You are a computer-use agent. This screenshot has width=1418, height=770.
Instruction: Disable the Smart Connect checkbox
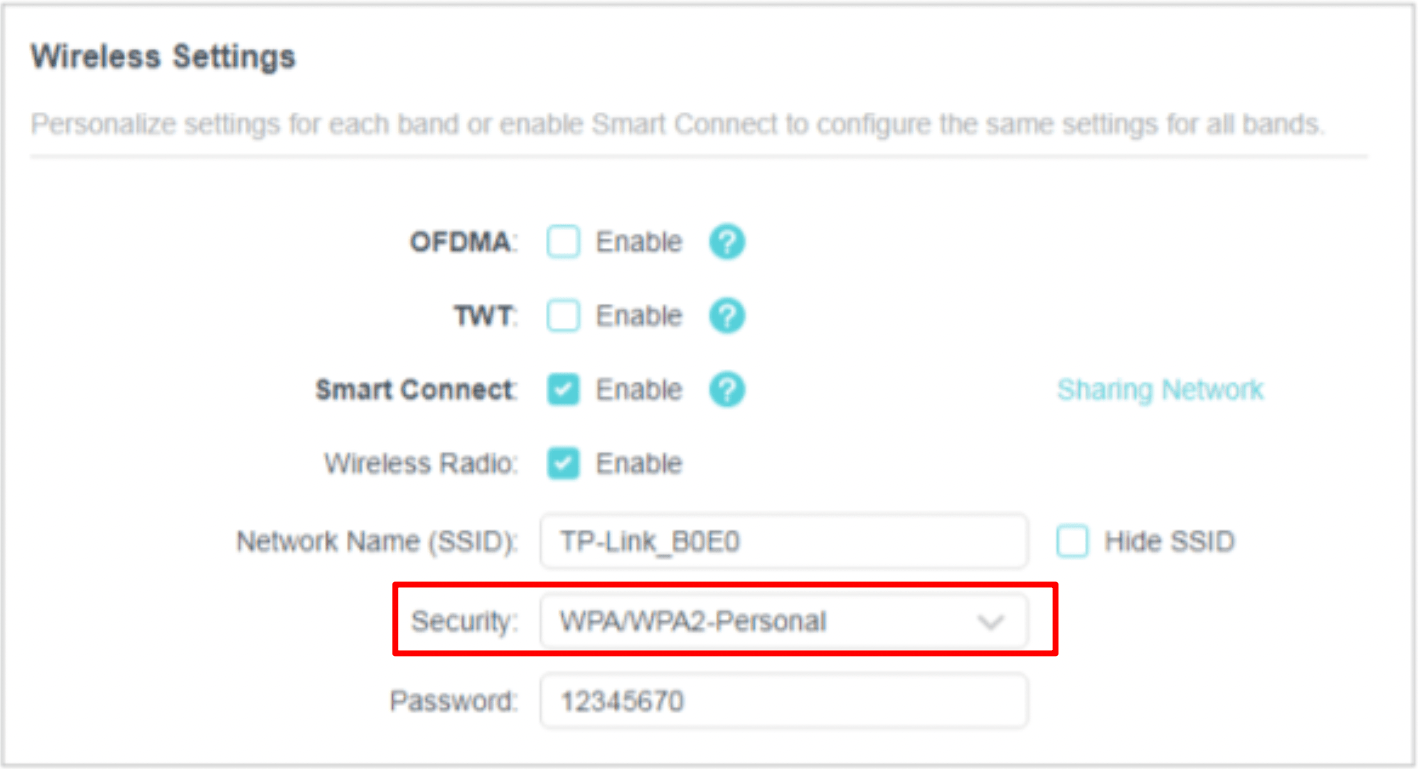tap(563, 390)
